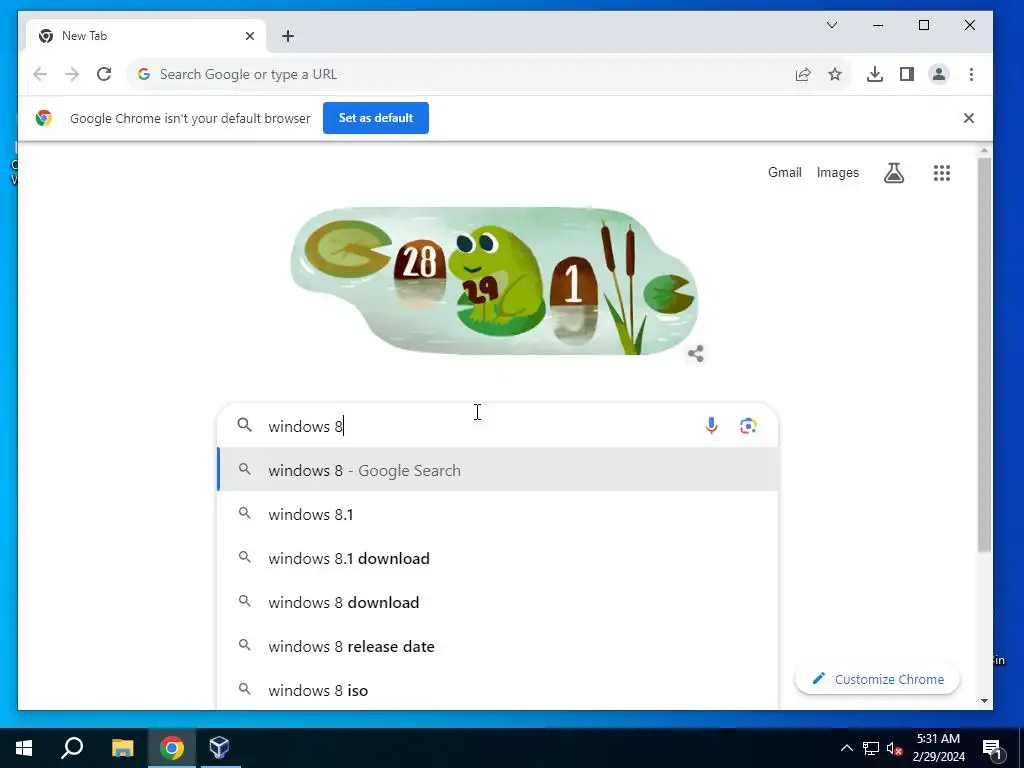Open the Windows Start menu
Viewport: 1024px width, 768px height.
point(24,748)
